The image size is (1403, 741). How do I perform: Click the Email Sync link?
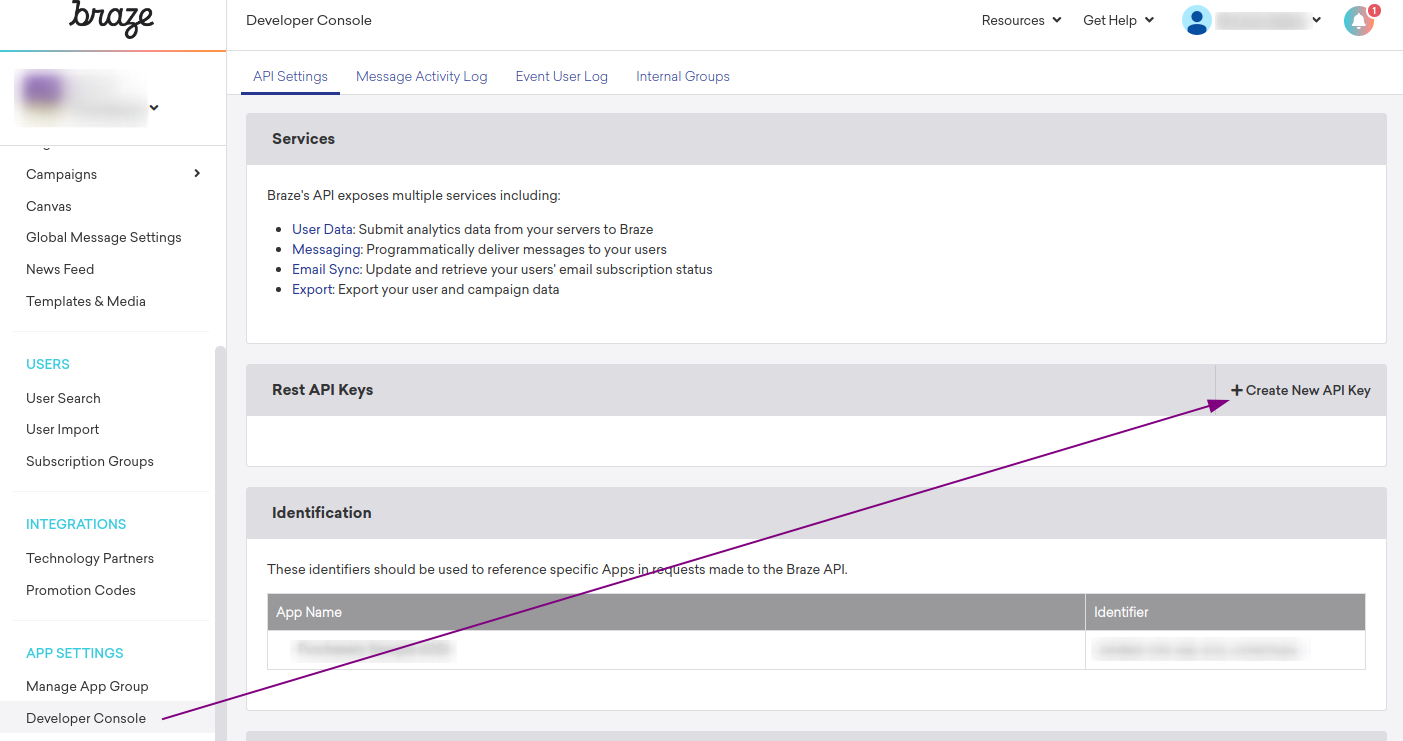(326, 269)
